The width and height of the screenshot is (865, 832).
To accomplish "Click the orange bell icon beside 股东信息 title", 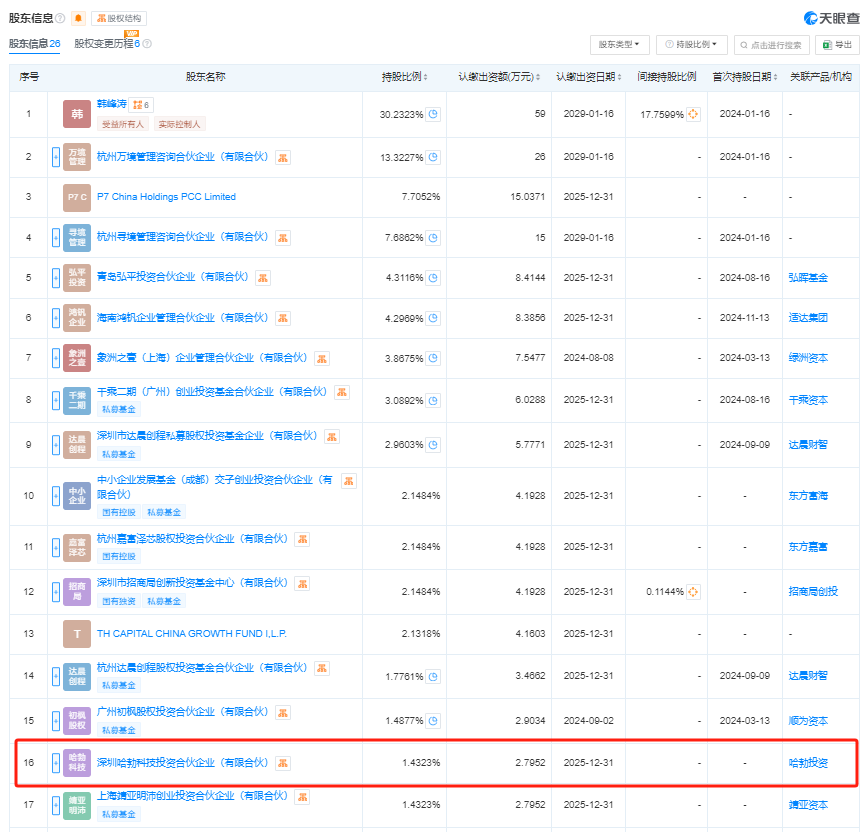I will tap(78, 18).
